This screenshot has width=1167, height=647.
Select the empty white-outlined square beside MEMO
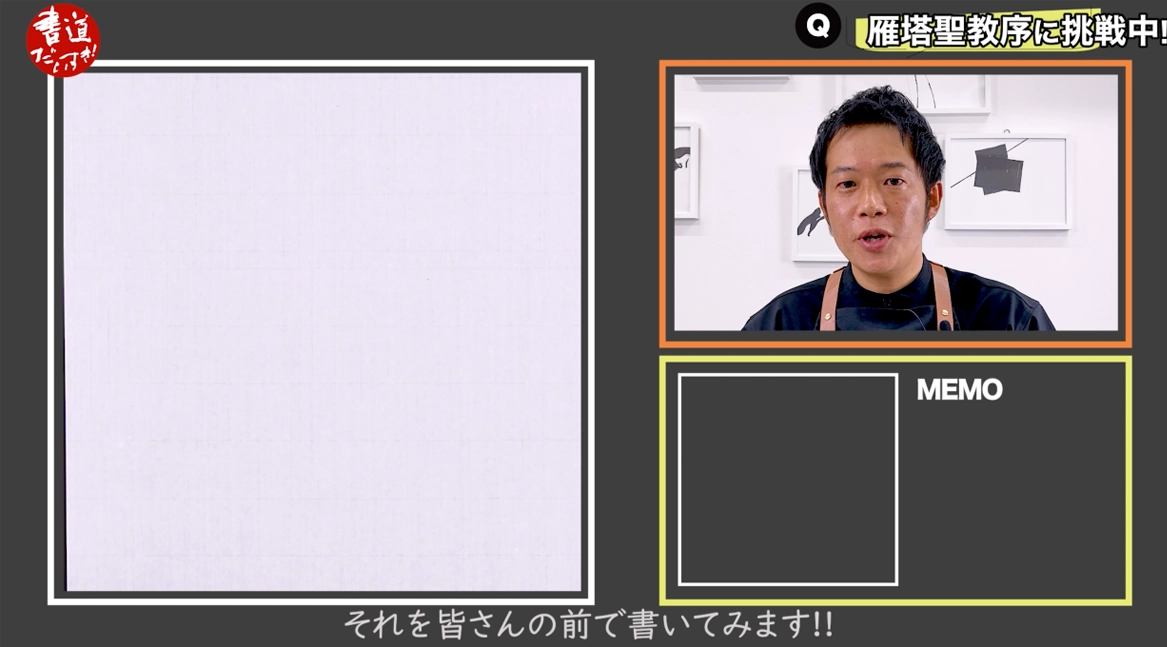coord(788,479)
